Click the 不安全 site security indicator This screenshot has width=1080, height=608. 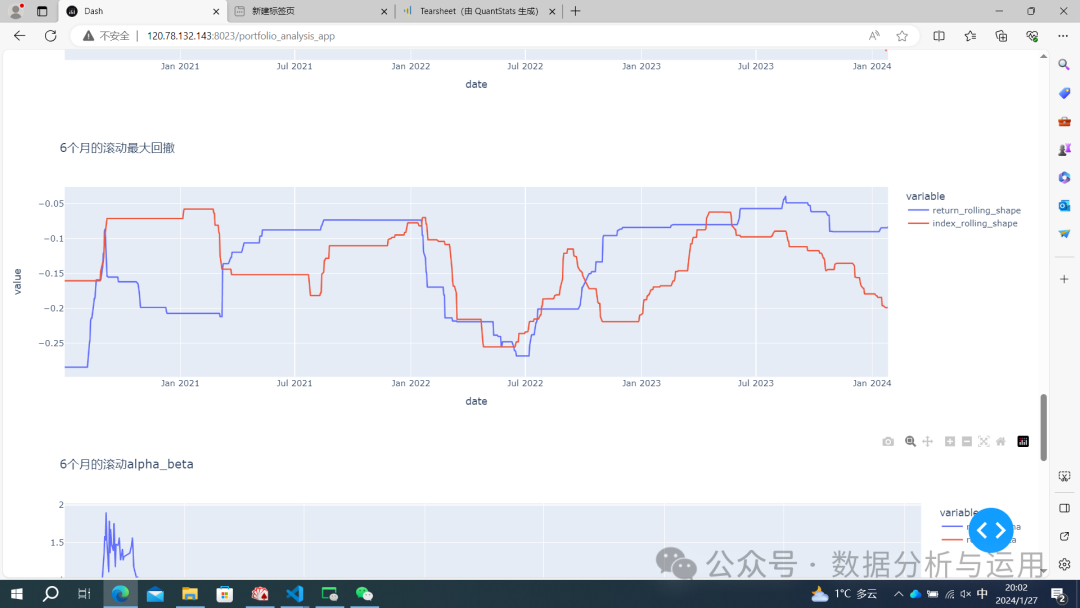click(x=107, y=36)
